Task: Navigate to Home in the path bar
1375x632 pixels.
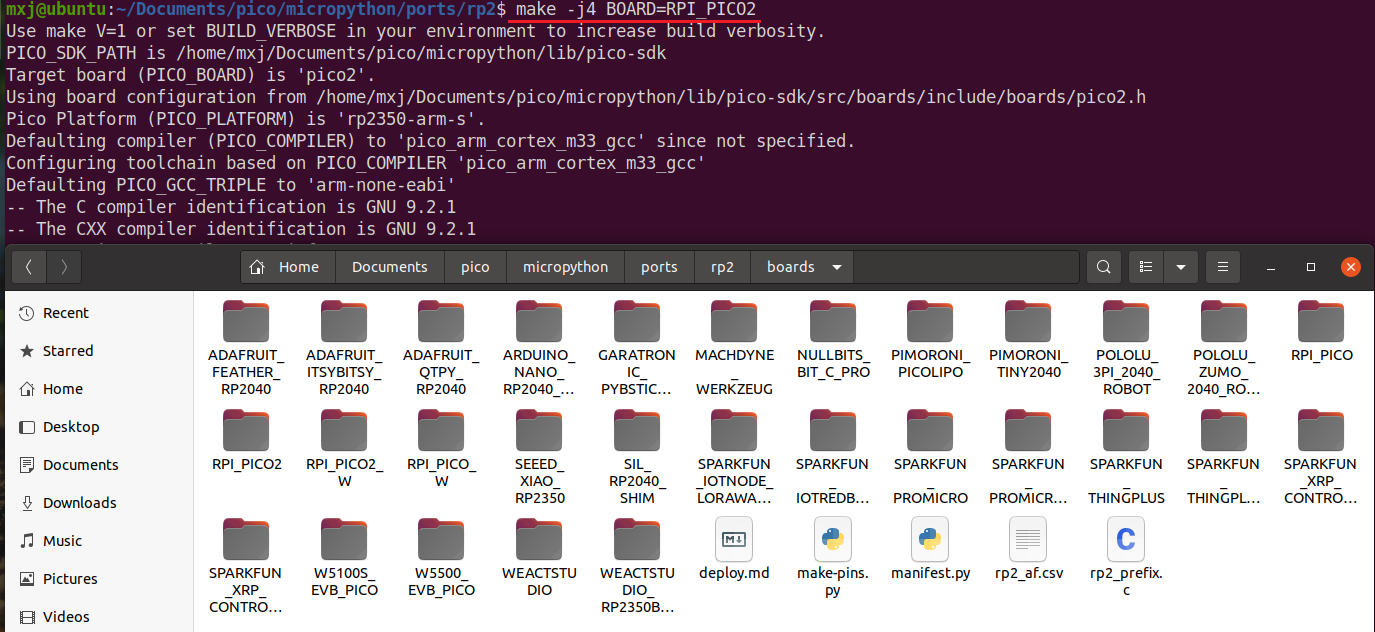Action: coord(288,267)
